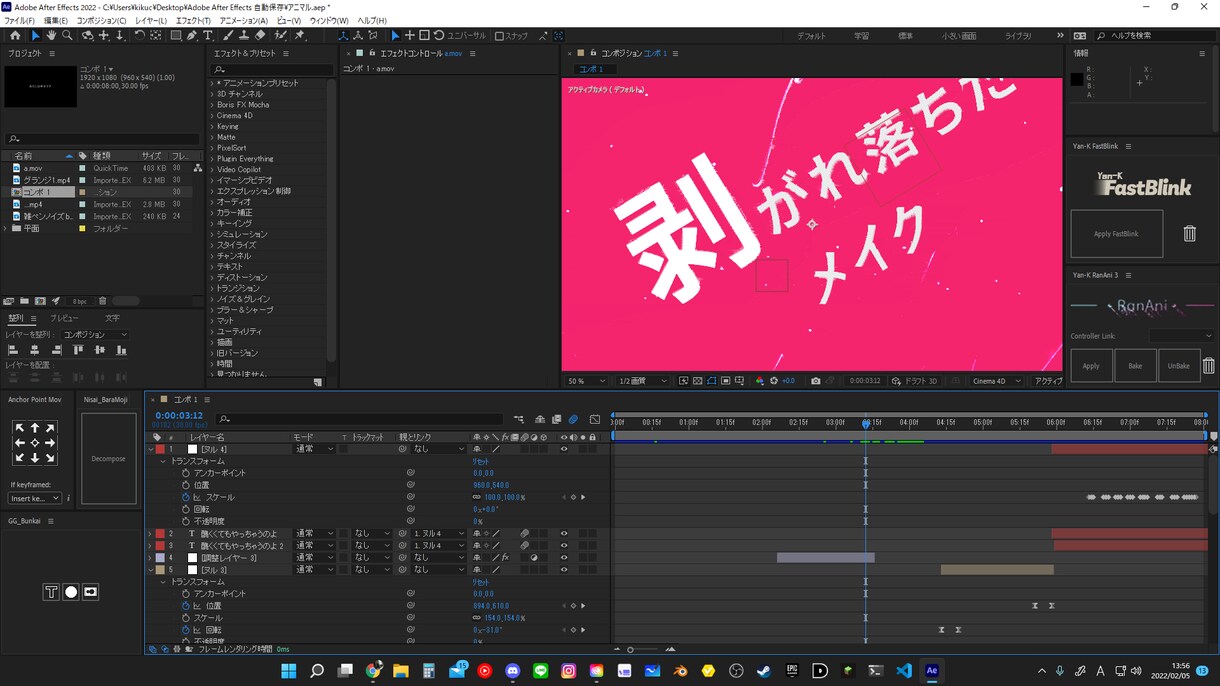Select the Eraser tool
Viewport: 1220px width, 686px height.
261,36
